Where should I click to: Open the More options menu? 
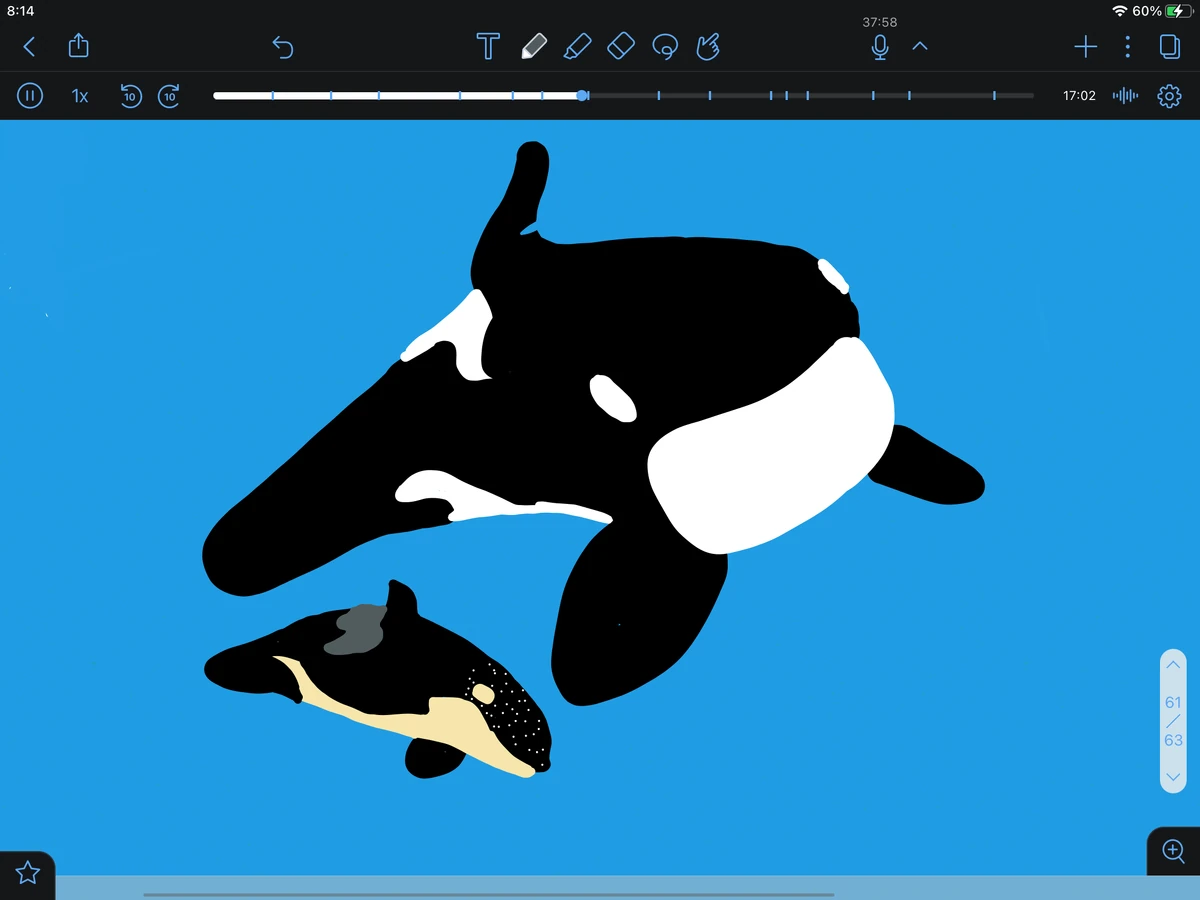pos(1127,46)
